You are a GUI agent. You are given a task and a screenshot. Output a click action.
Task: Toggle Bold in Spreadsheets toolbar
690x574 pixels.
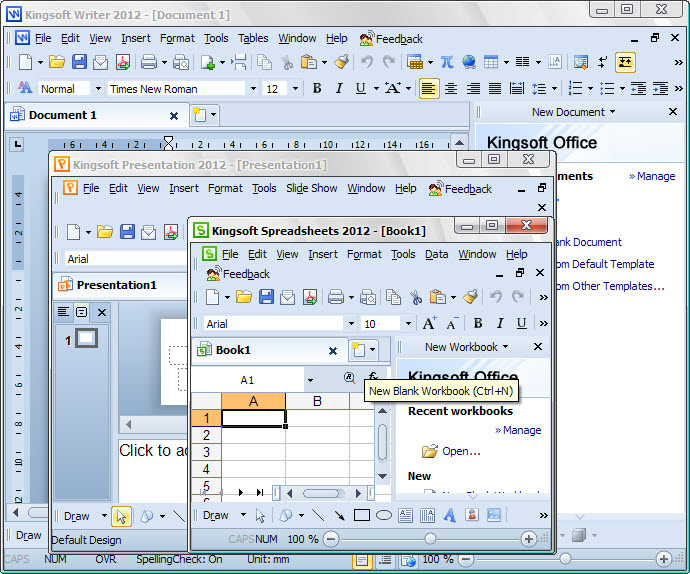(478, 324)
